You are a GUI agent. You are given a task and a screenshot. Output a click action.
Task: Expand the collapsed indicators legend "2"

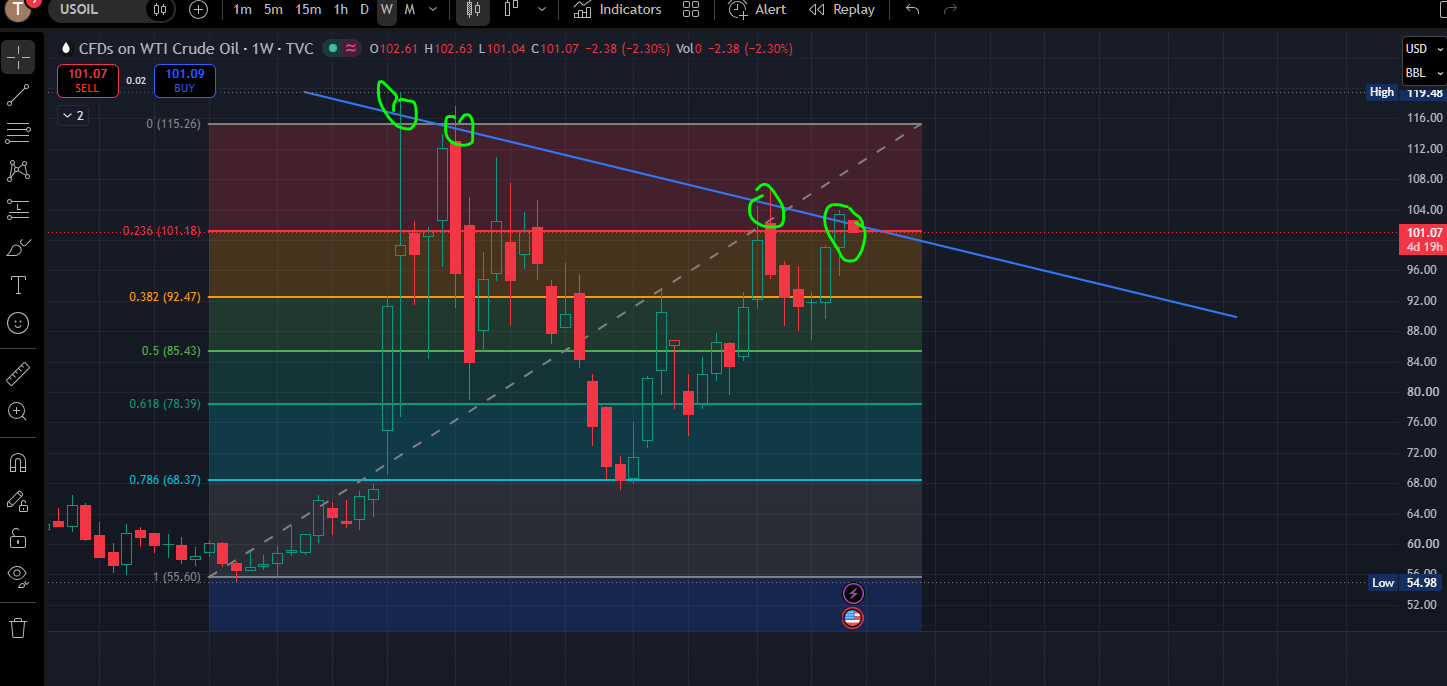coord(73,115)
